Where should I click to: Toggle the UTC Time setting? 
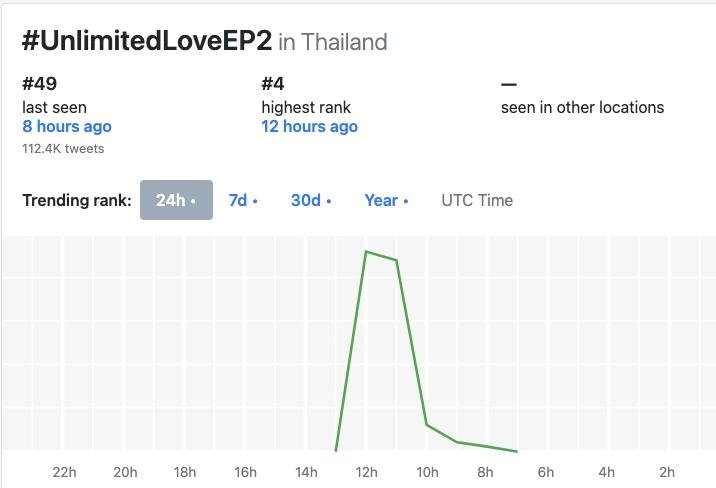[477, 200]
